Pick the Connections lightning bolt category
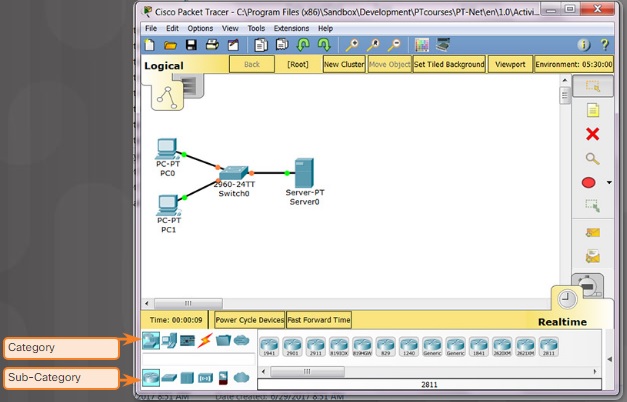The width and height of the screenshot is (627, 402). coord(205,341)
